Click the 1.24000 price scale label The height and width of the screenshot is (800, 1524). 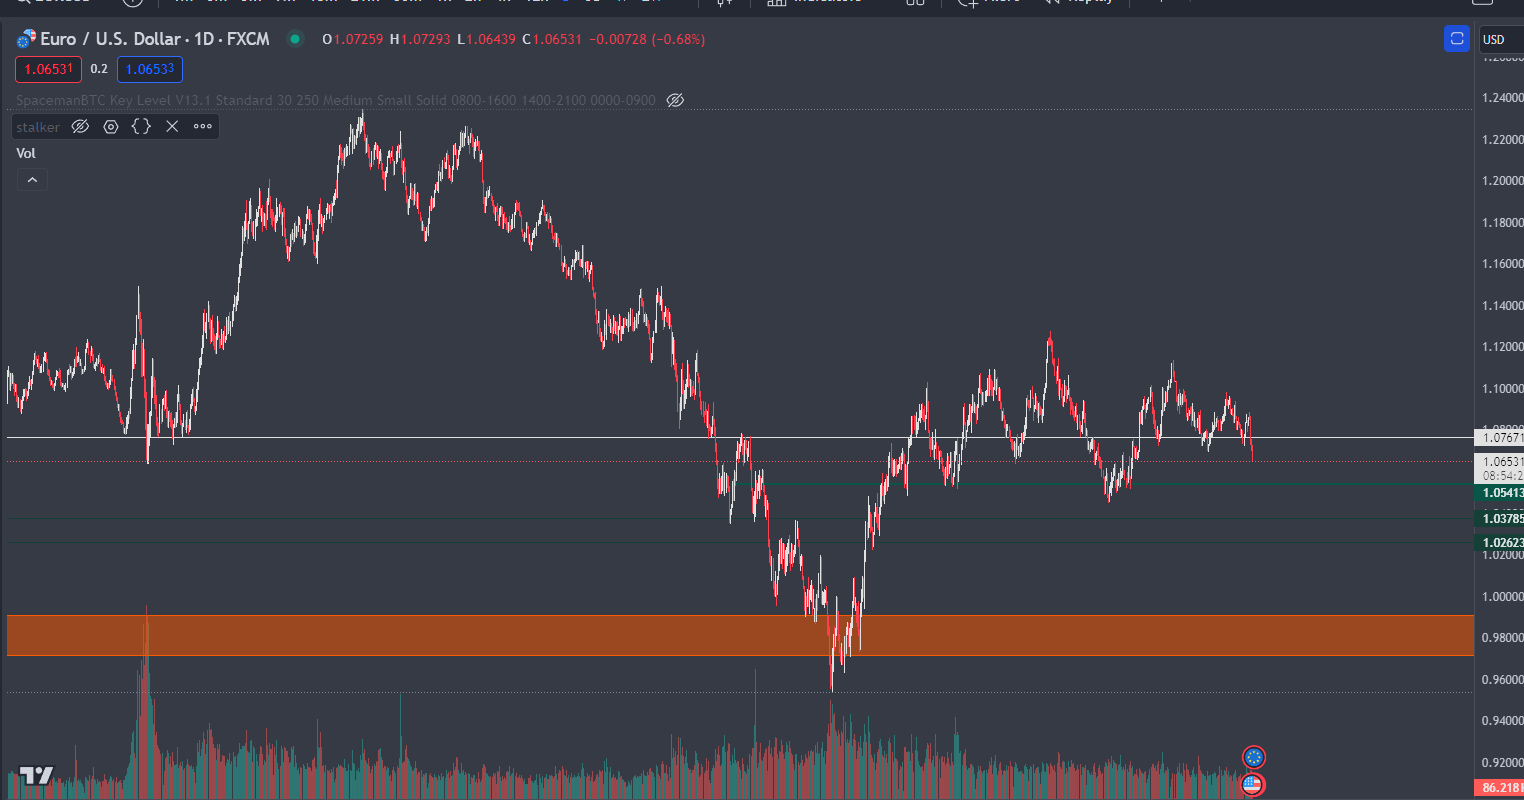pyautogui.click(x=1502, y=98)
